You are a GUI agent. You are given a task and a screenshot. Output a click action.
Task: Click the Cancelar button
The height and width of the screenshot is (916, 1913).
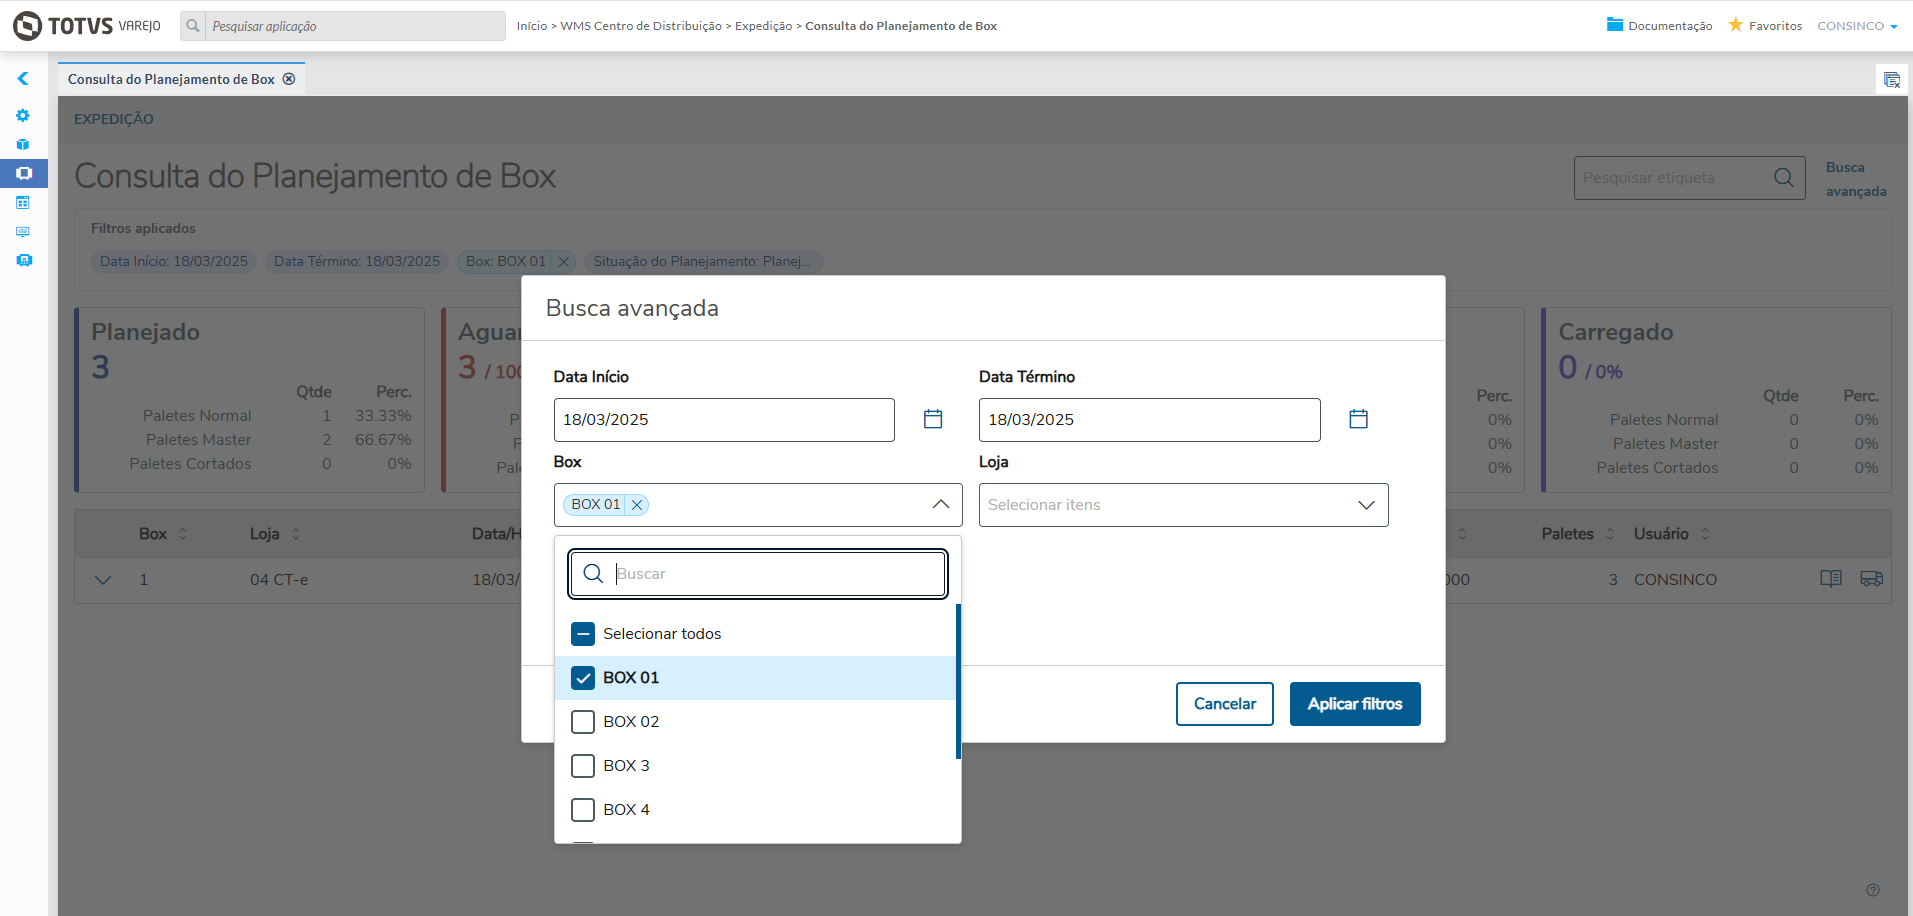point(1224,704)
